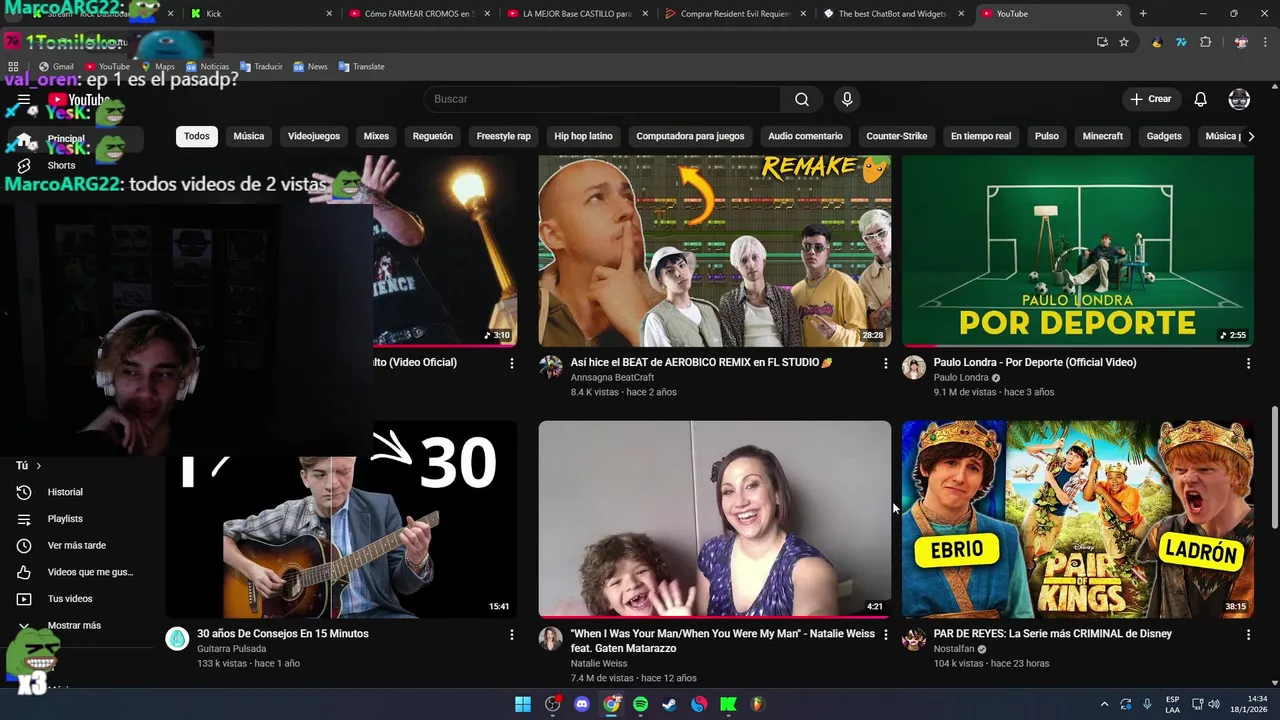Click the Guitarra Pulsada channel avatar
Viewport: 1280px width, 720px height.
pos(177,639)
